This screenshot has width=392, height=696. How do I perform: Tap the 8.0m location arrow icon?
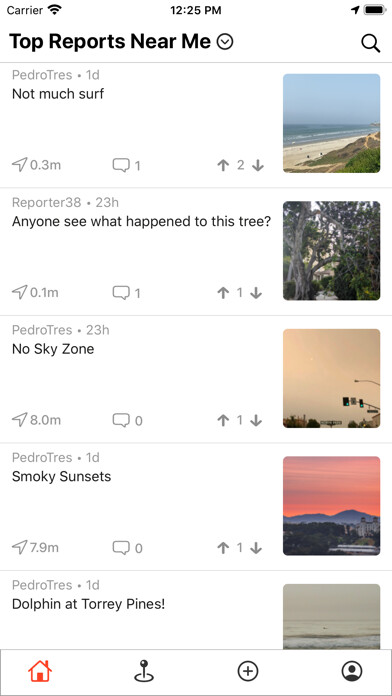[x=20, y=419]
